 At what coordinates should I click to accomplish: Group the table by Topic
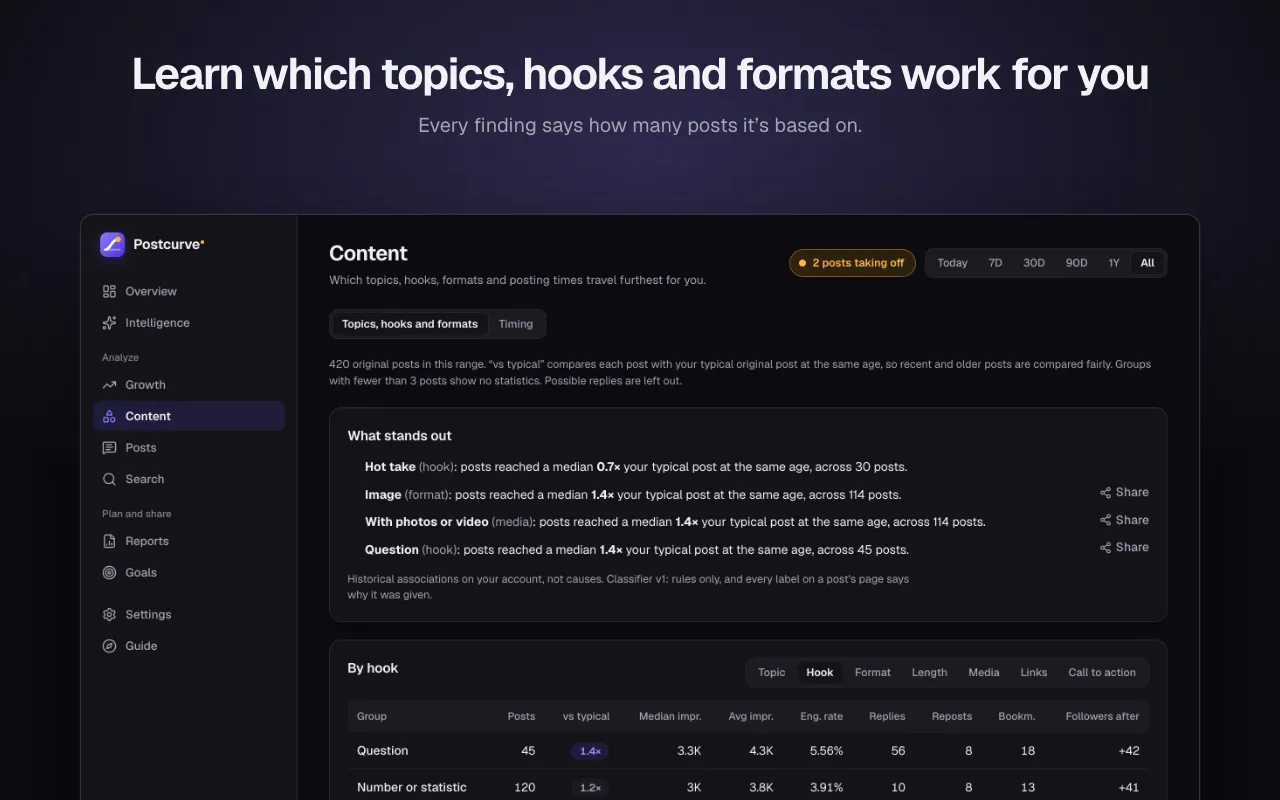click(772, 673)
